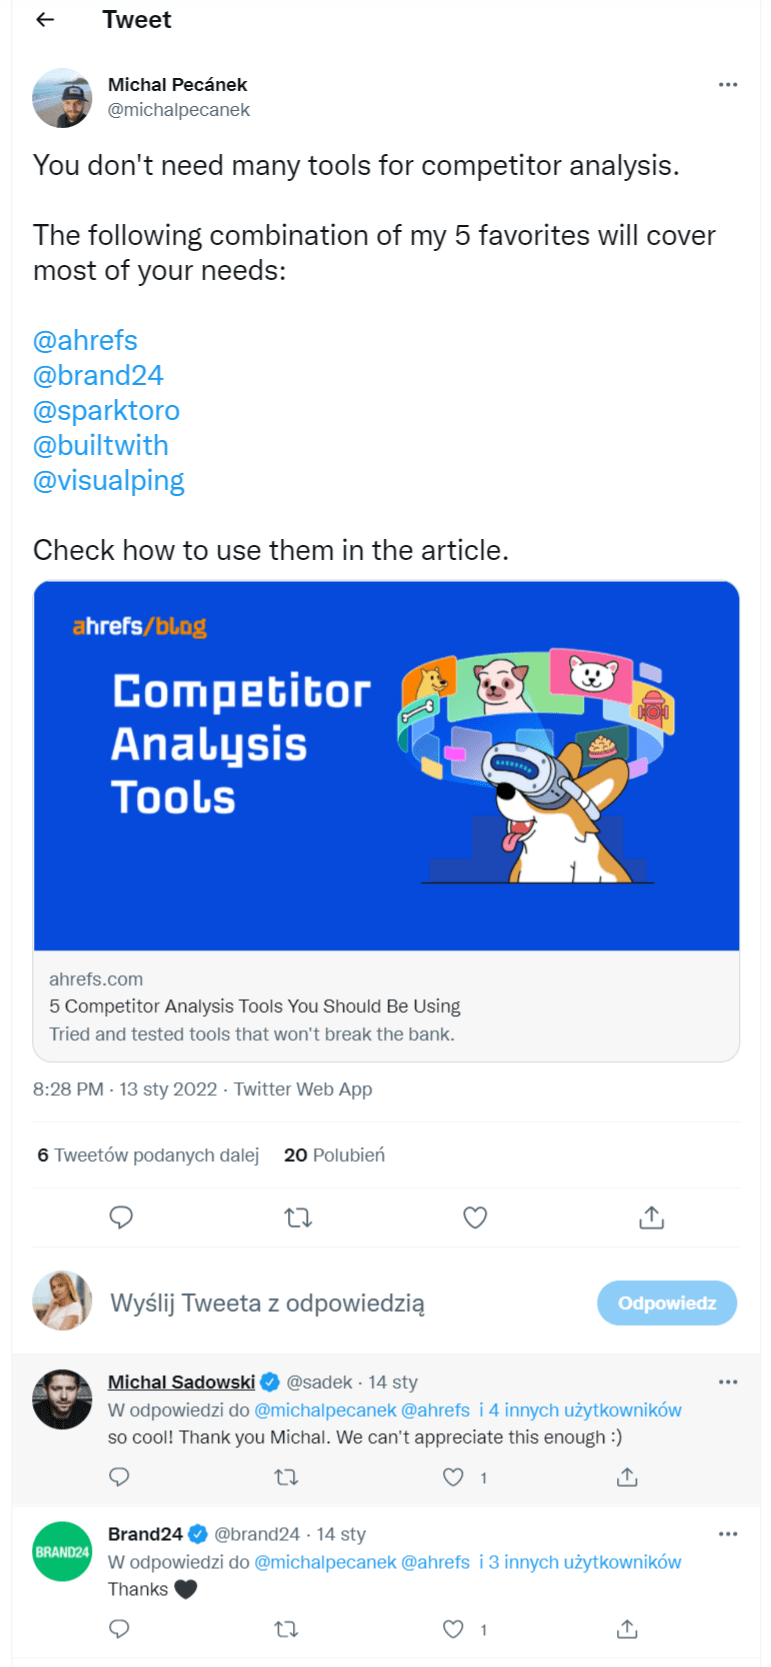Click the Competitor Analysis Tools article image
The height and width of the screenshot is (1667, 771).
(x=386, y=766)
